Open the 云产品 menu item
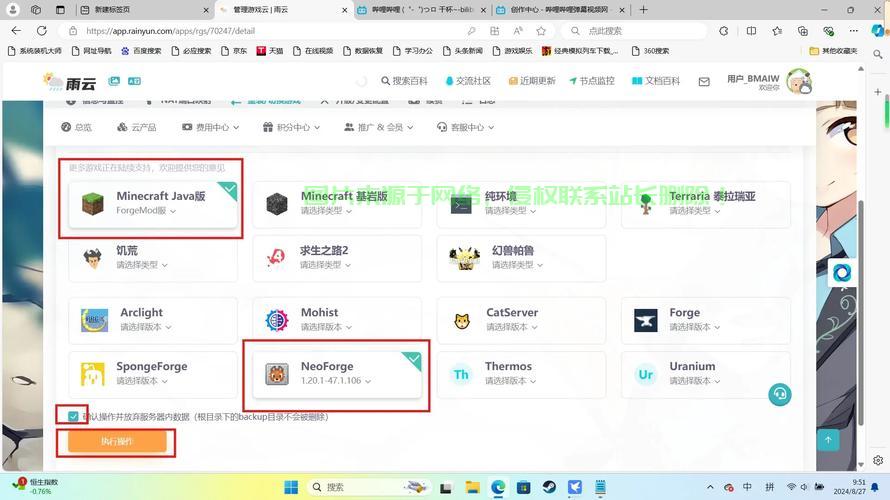This screenshot has height=500, width=890. [136, 127]
